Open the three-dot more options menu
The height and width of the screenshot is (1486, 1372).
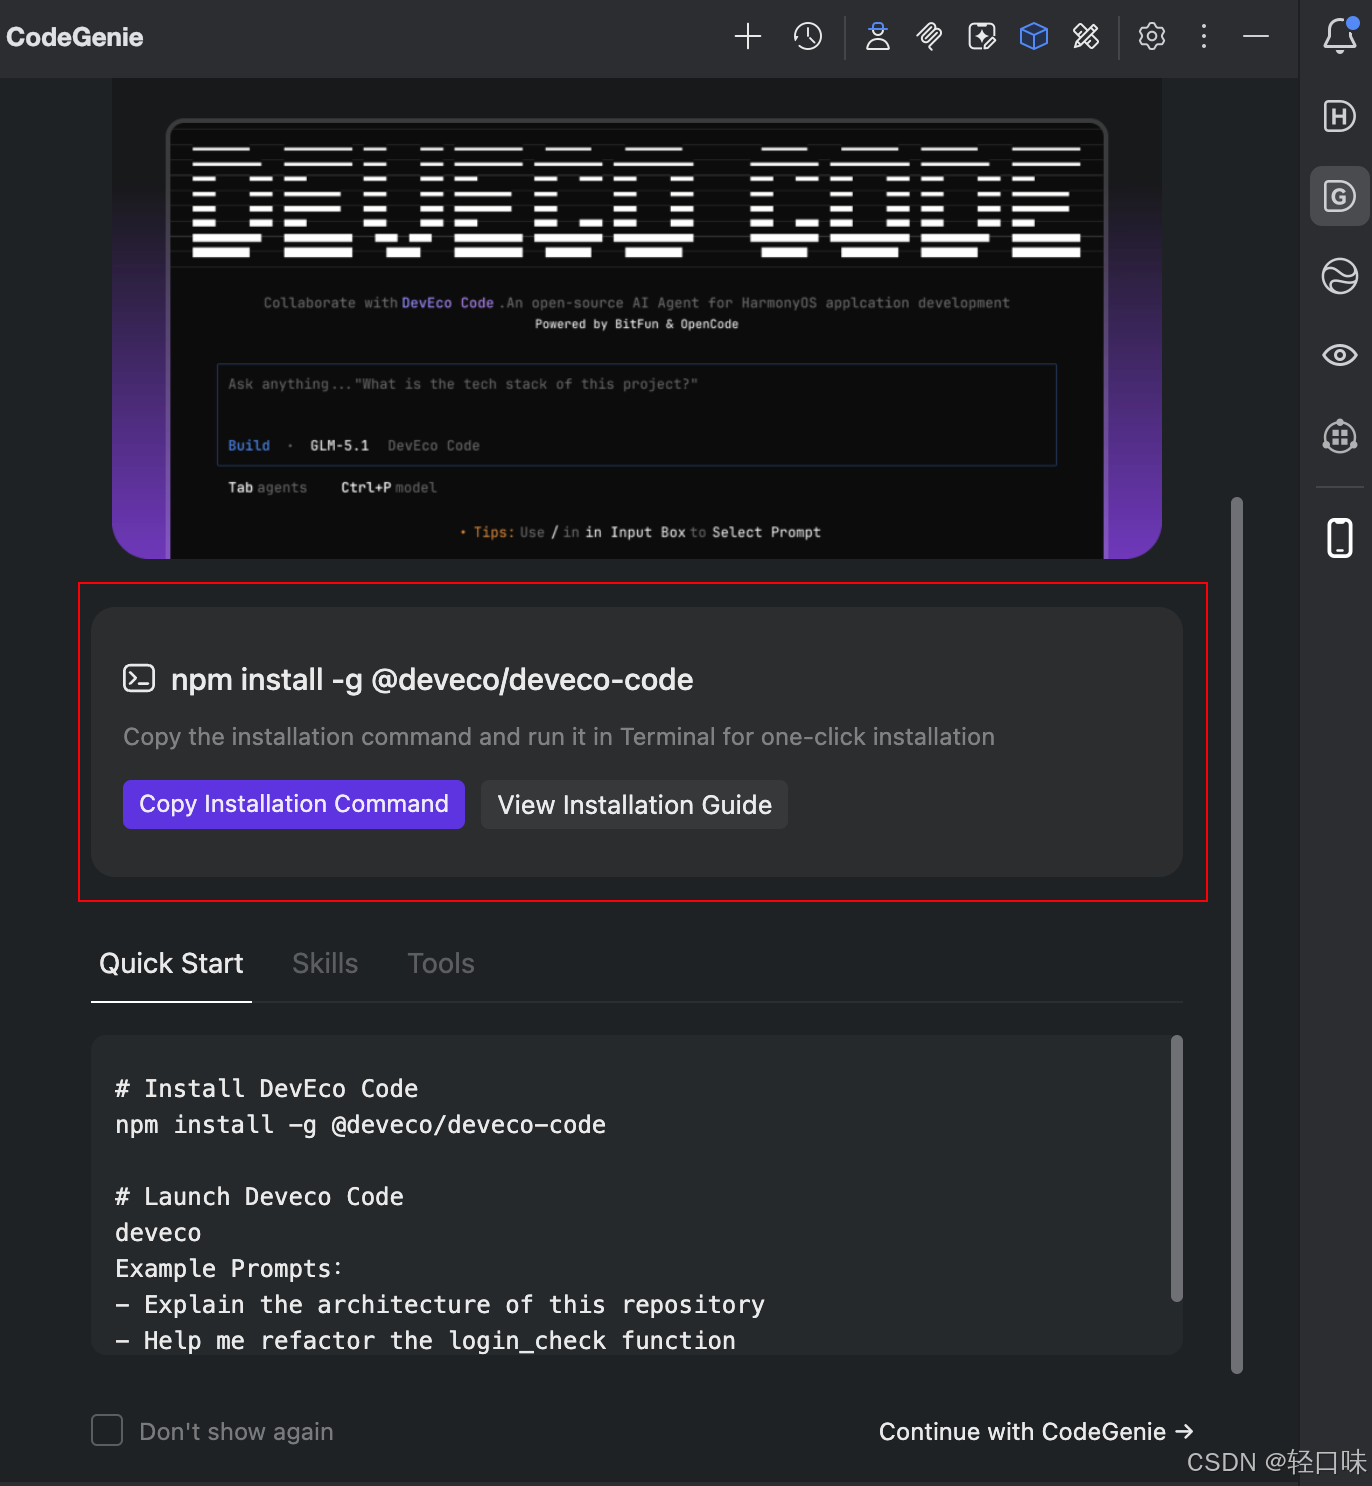click(x=1204, y=37)
